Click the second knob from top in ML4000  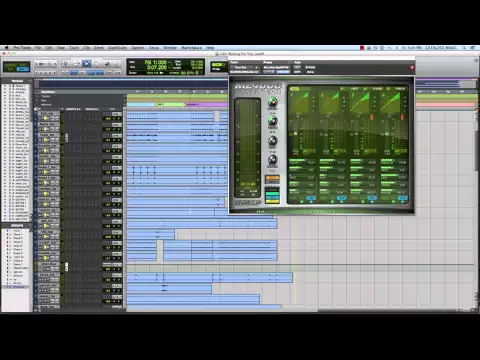pyautogui.click(x=273, y=122)
